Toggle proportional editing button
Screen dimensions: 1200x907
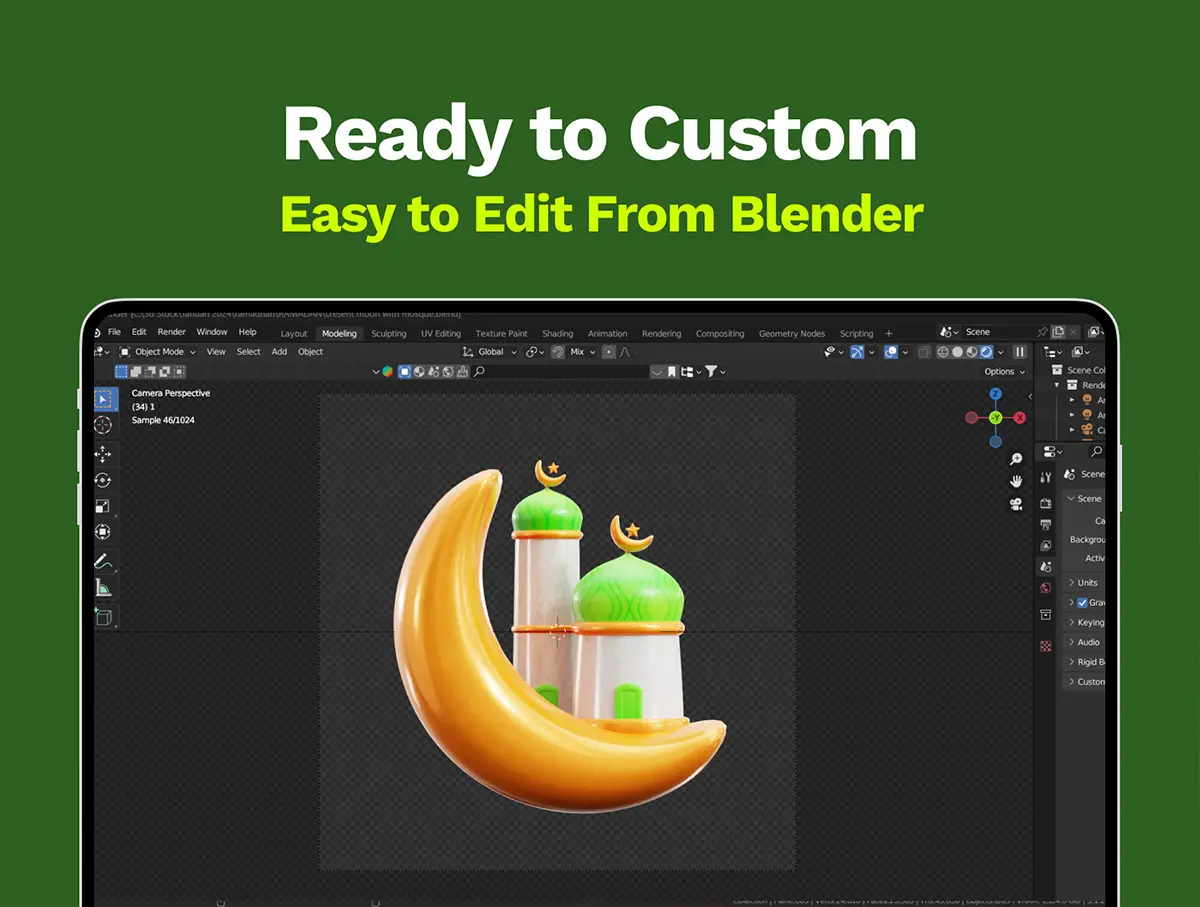click(x=609, y=352)
